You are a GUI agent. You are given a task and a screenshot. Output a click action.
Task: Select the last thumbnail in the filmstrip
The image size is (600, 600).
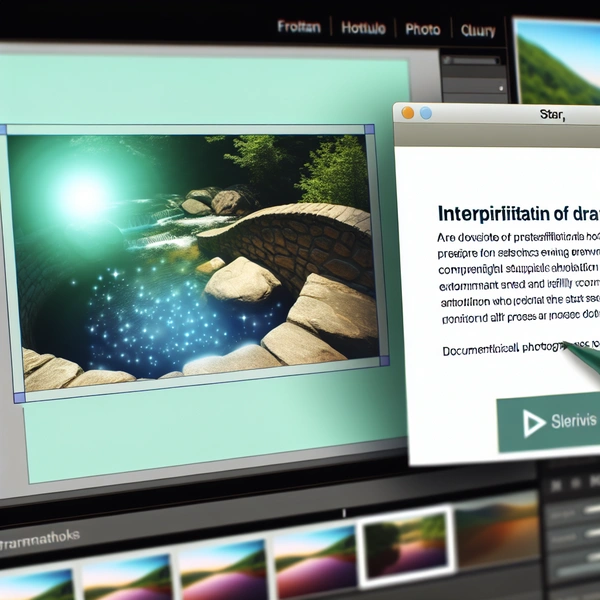497,530
